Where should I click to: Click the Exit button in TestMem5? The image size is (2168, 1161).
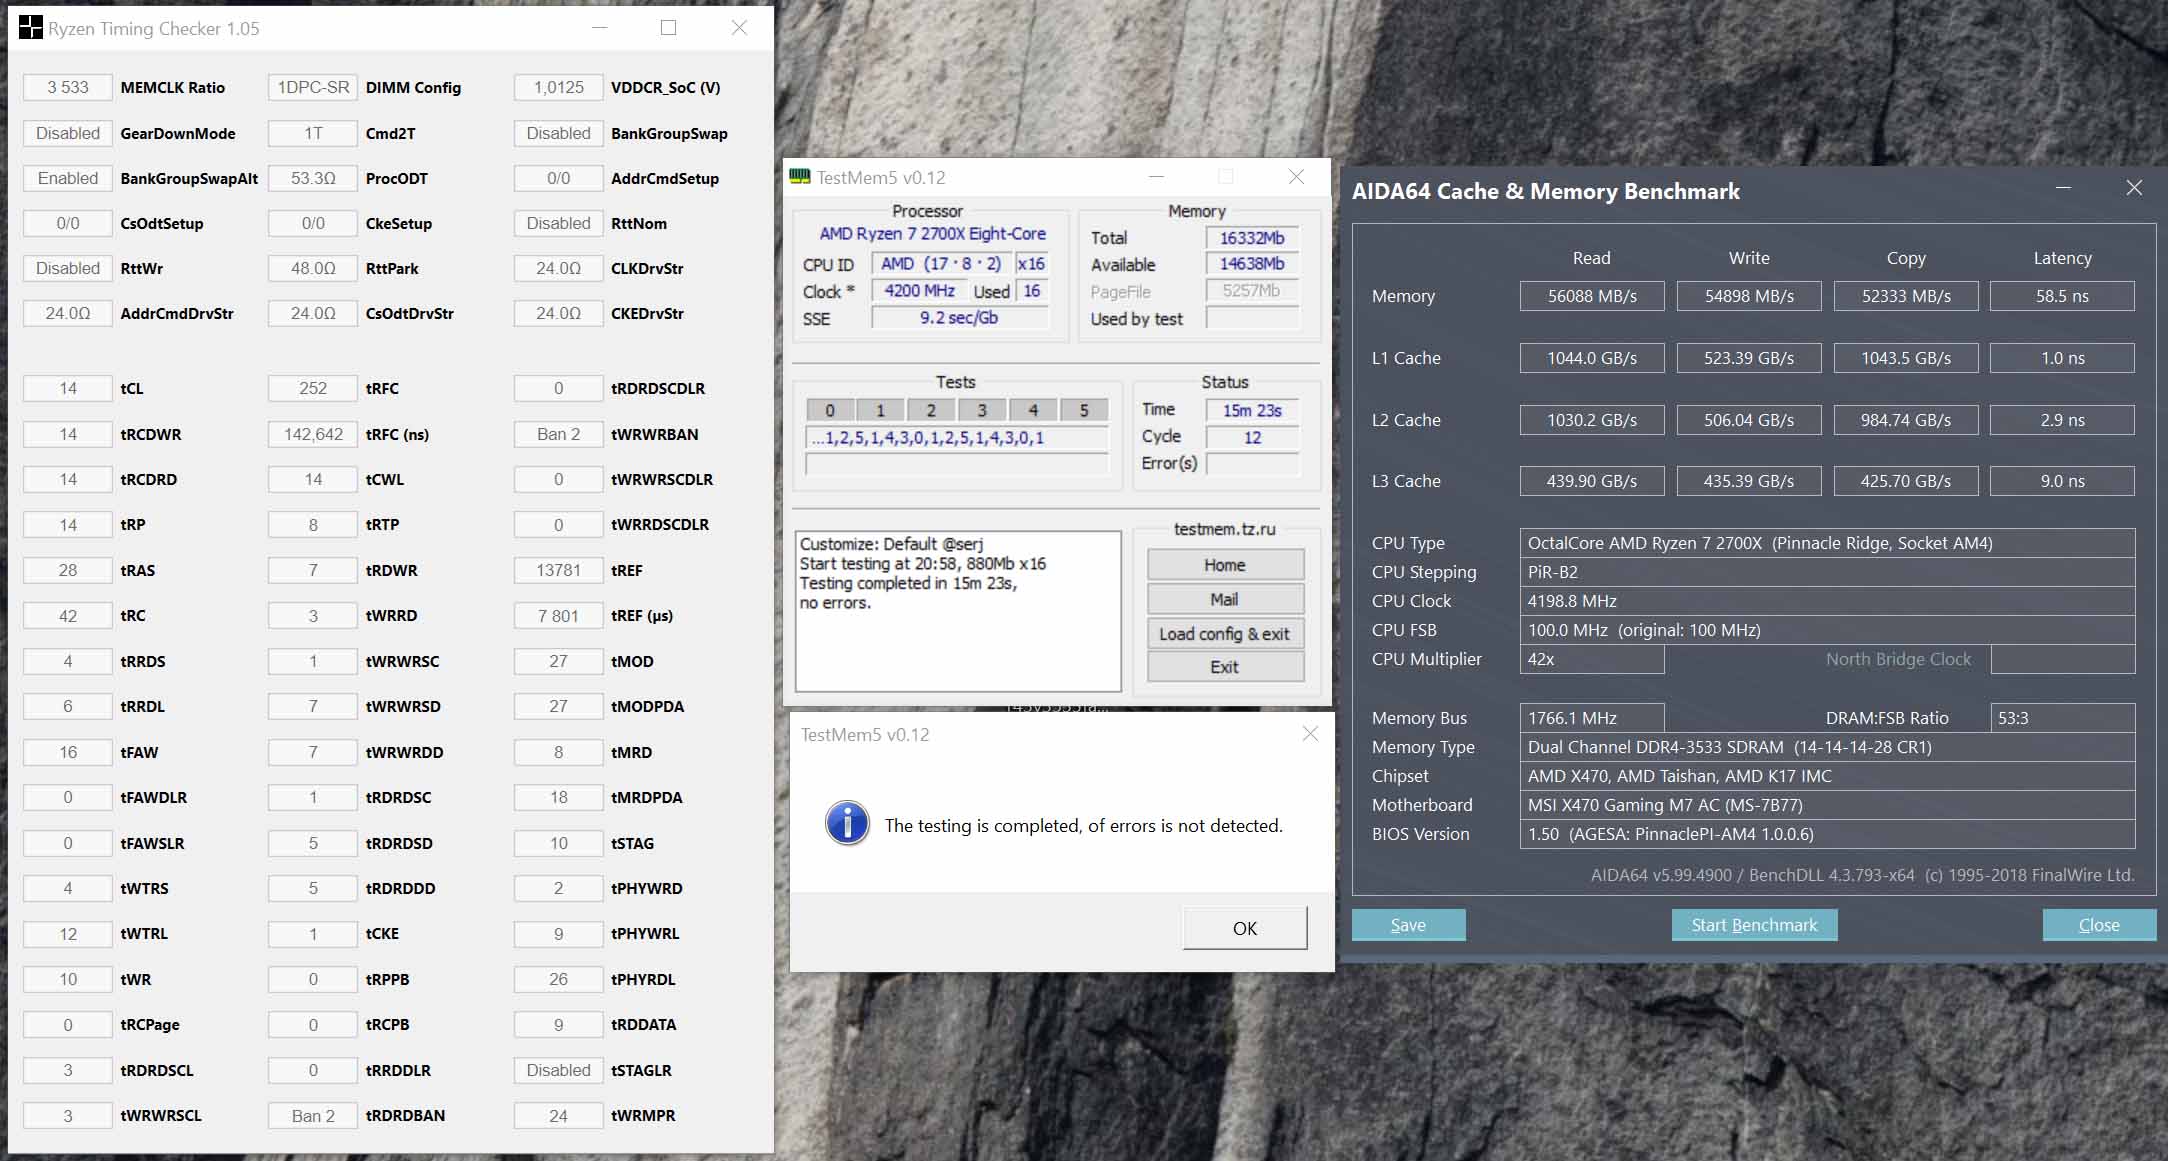coord(1225,667)
